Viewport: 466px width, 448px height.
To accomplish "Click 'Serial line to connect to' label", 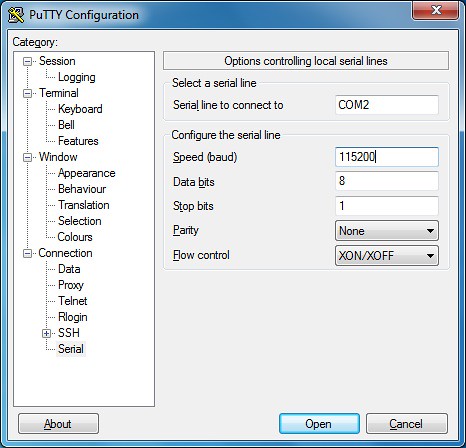I will coord(228,105).
